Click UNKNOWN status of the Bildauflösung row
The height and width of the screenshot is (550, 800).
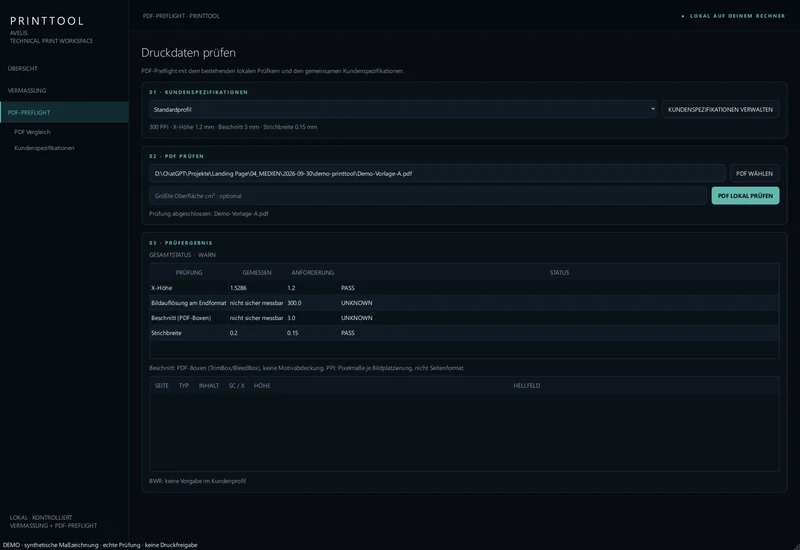pyautogui.click(x=356, y=303)
